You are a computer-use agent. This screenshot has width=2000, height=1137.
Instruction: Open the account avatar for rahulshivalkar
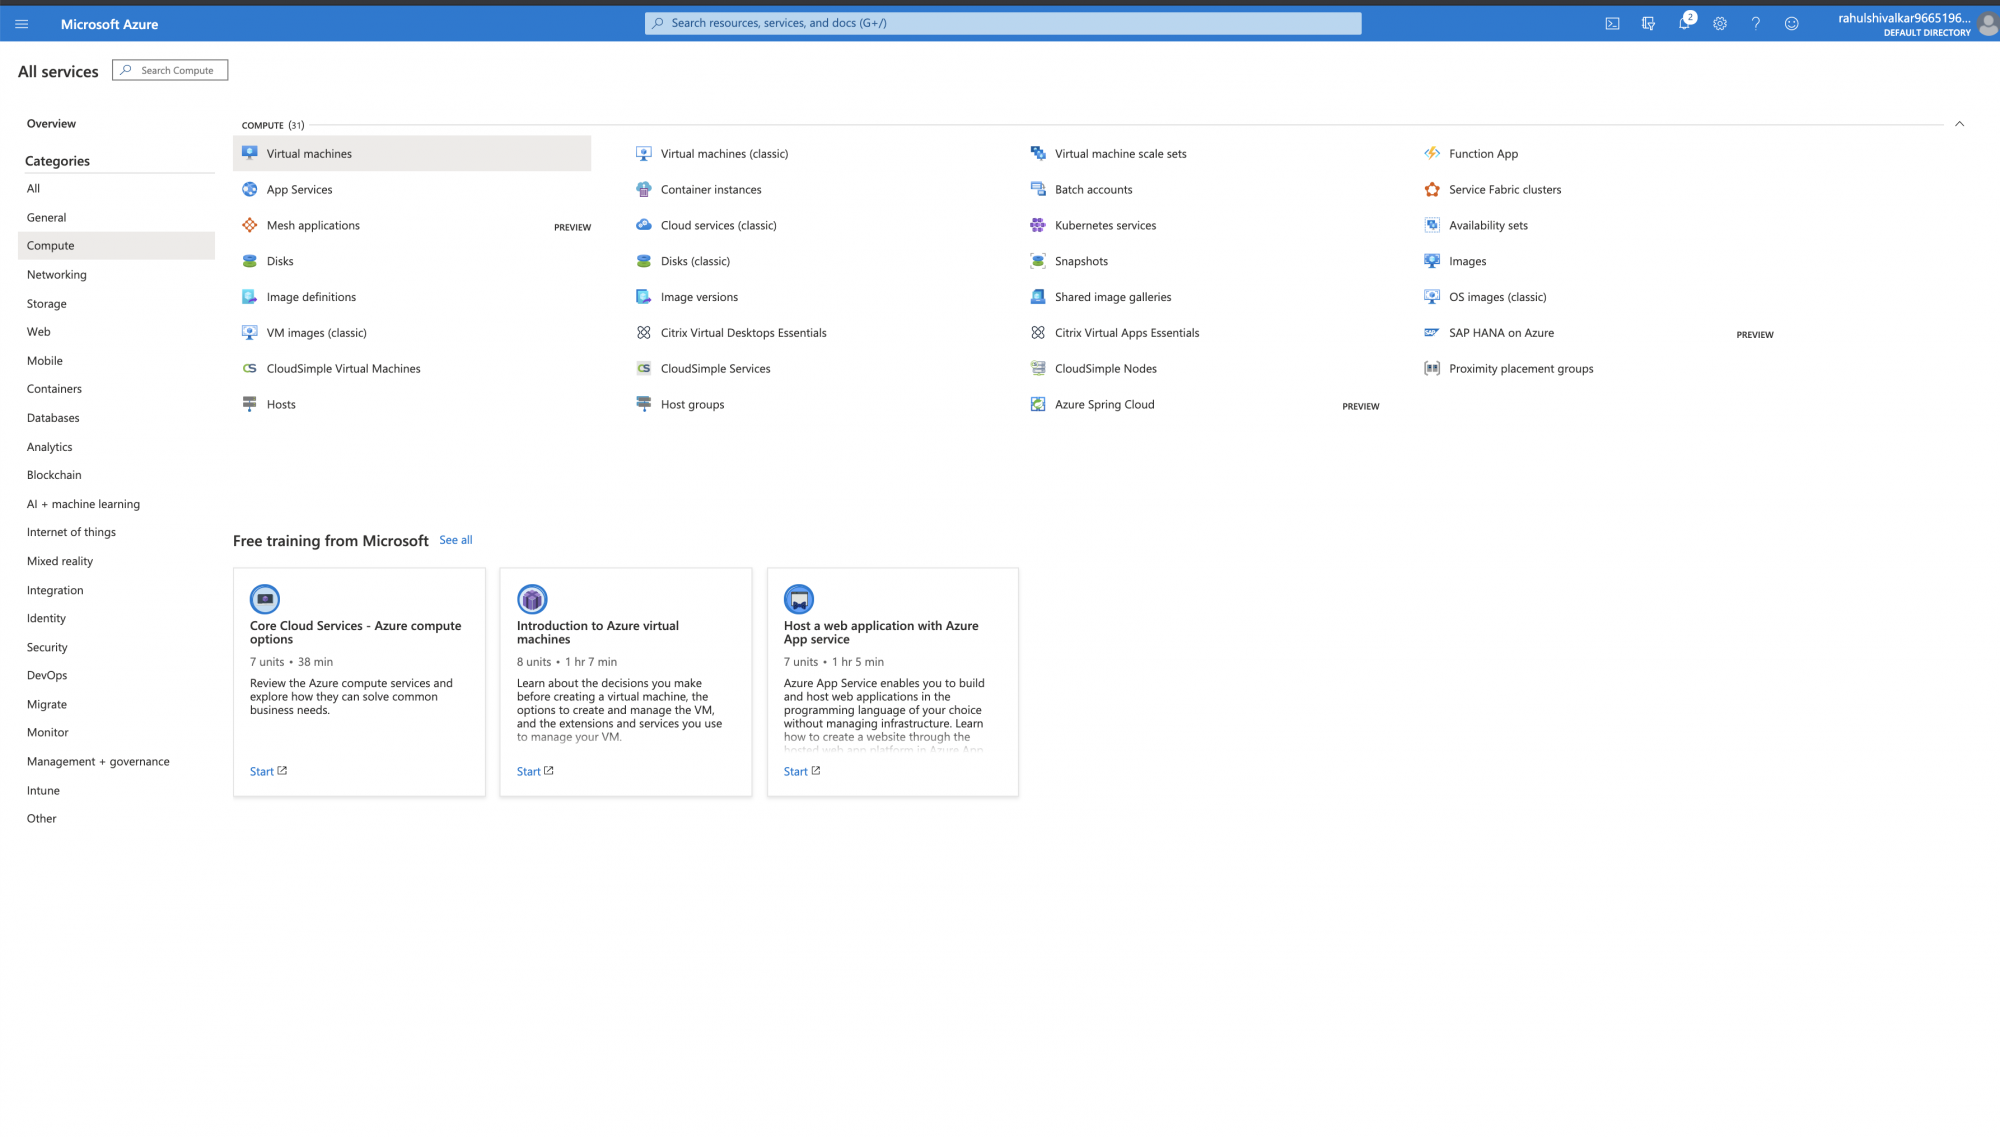1988,24
